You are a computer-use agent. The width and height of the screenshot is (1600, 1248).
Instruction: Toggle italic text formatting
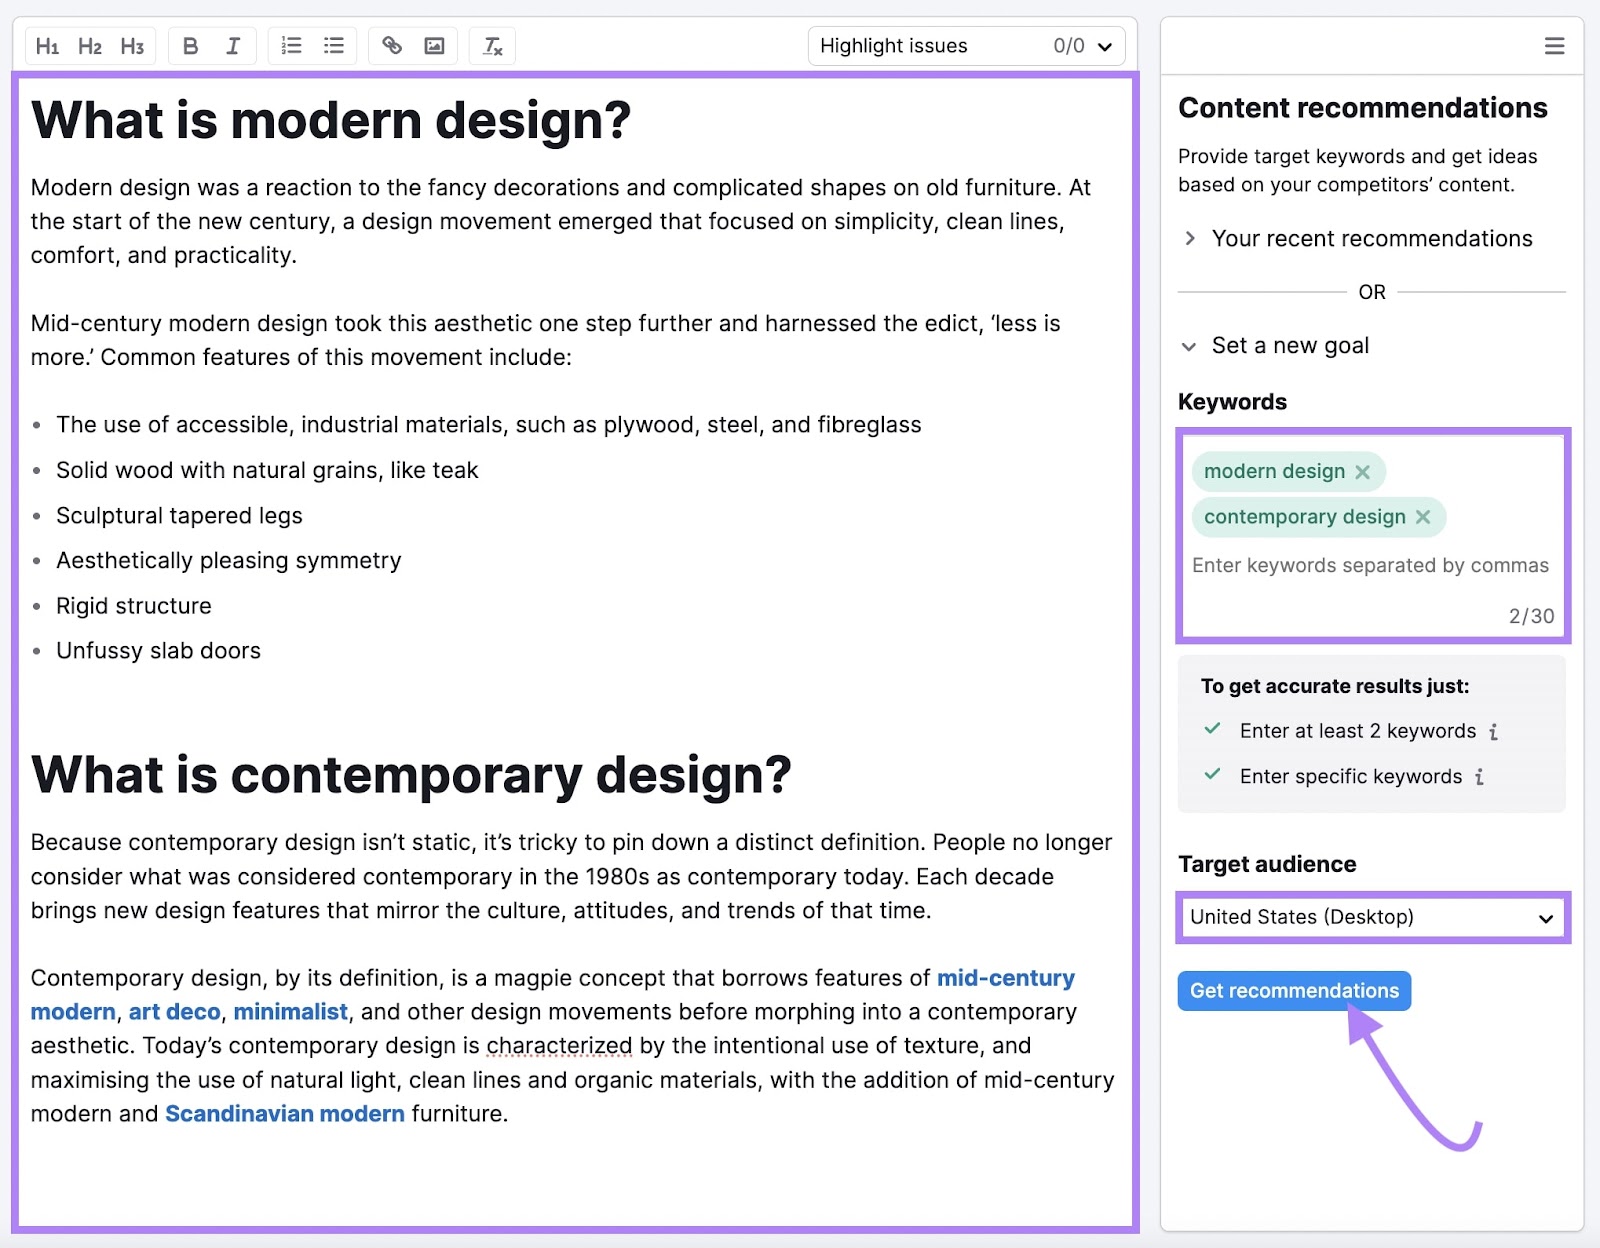(233, 46)
